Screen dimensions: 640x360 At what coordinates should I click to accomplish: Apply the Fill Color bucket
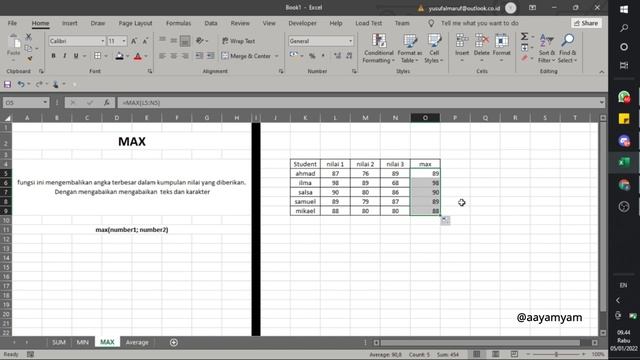pyautogui.click(x=119, y=56)
